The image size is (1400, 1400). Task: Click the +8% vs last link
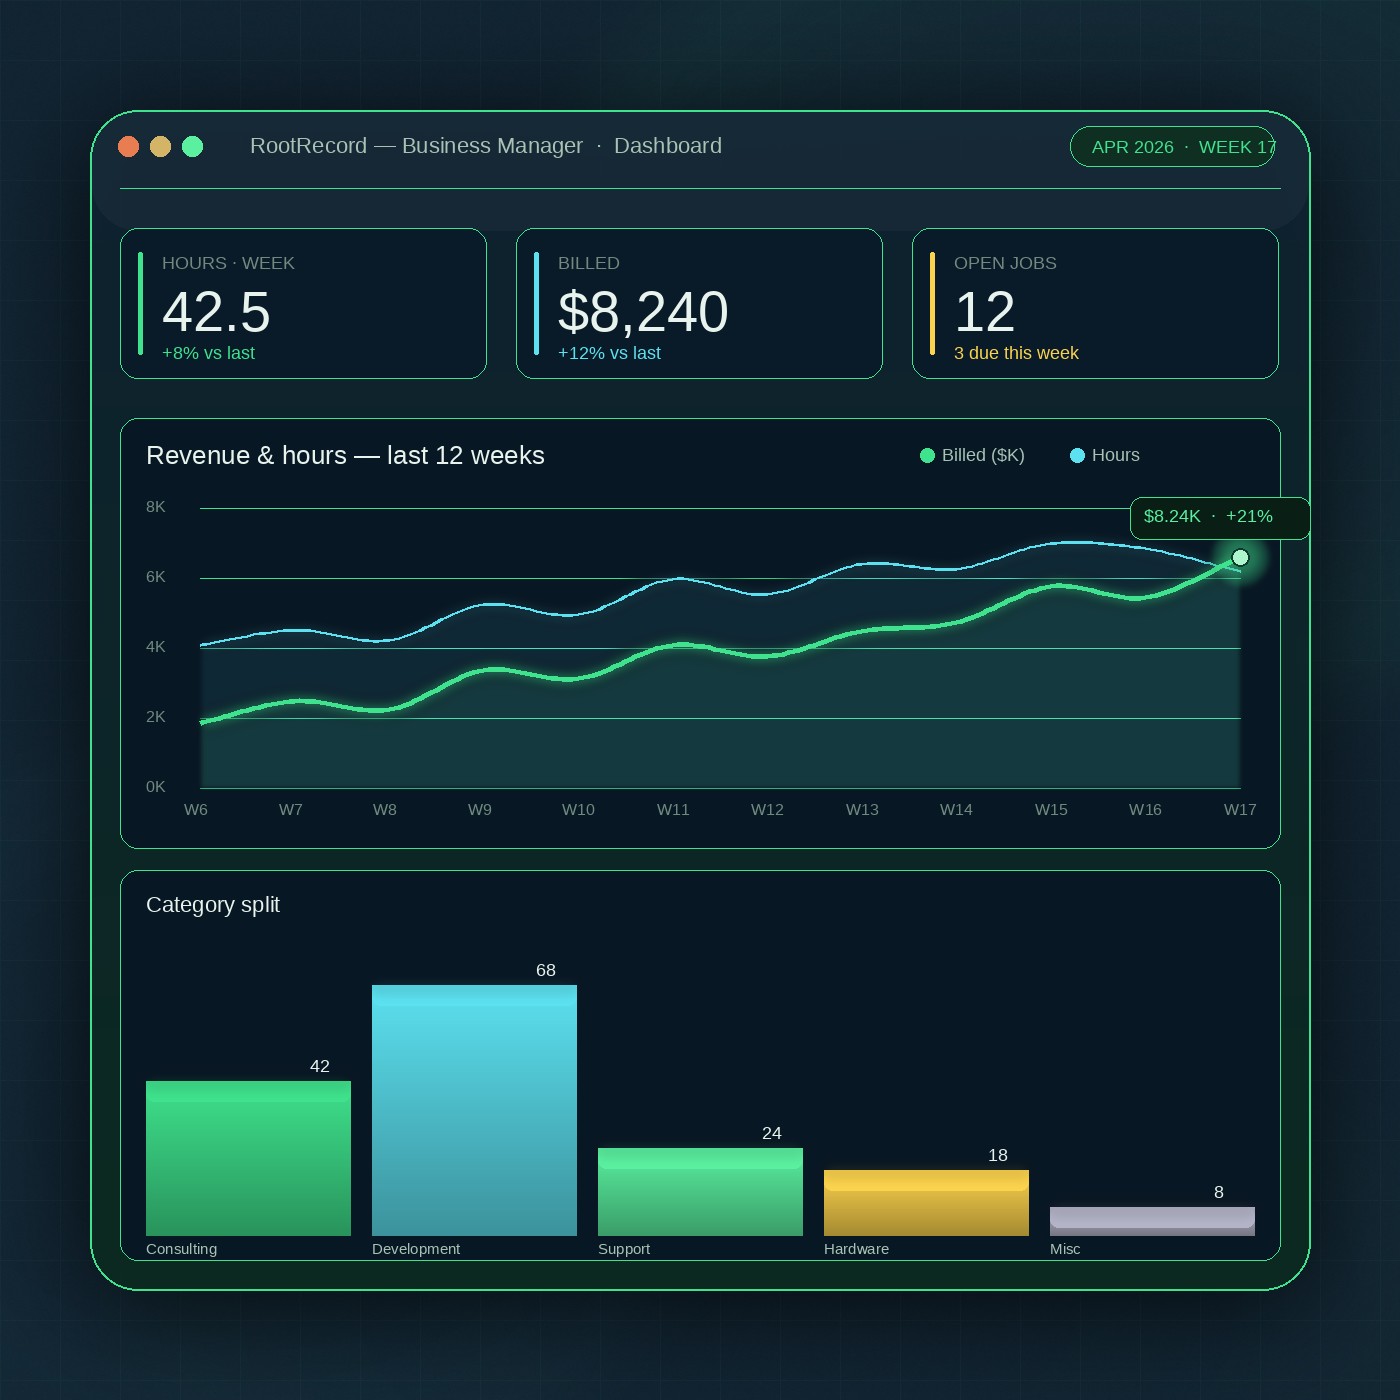point(208,353)
